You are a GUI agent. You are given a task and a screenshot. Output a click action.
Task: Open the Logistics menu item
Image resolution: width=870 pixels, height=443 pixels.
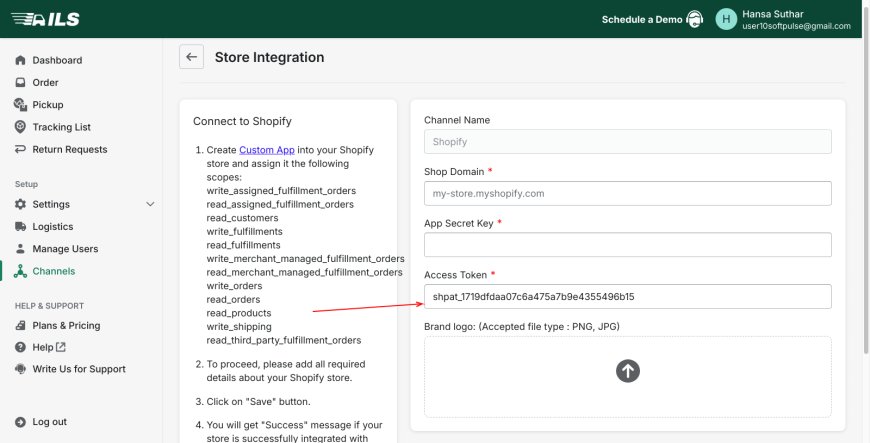[53, 226]
